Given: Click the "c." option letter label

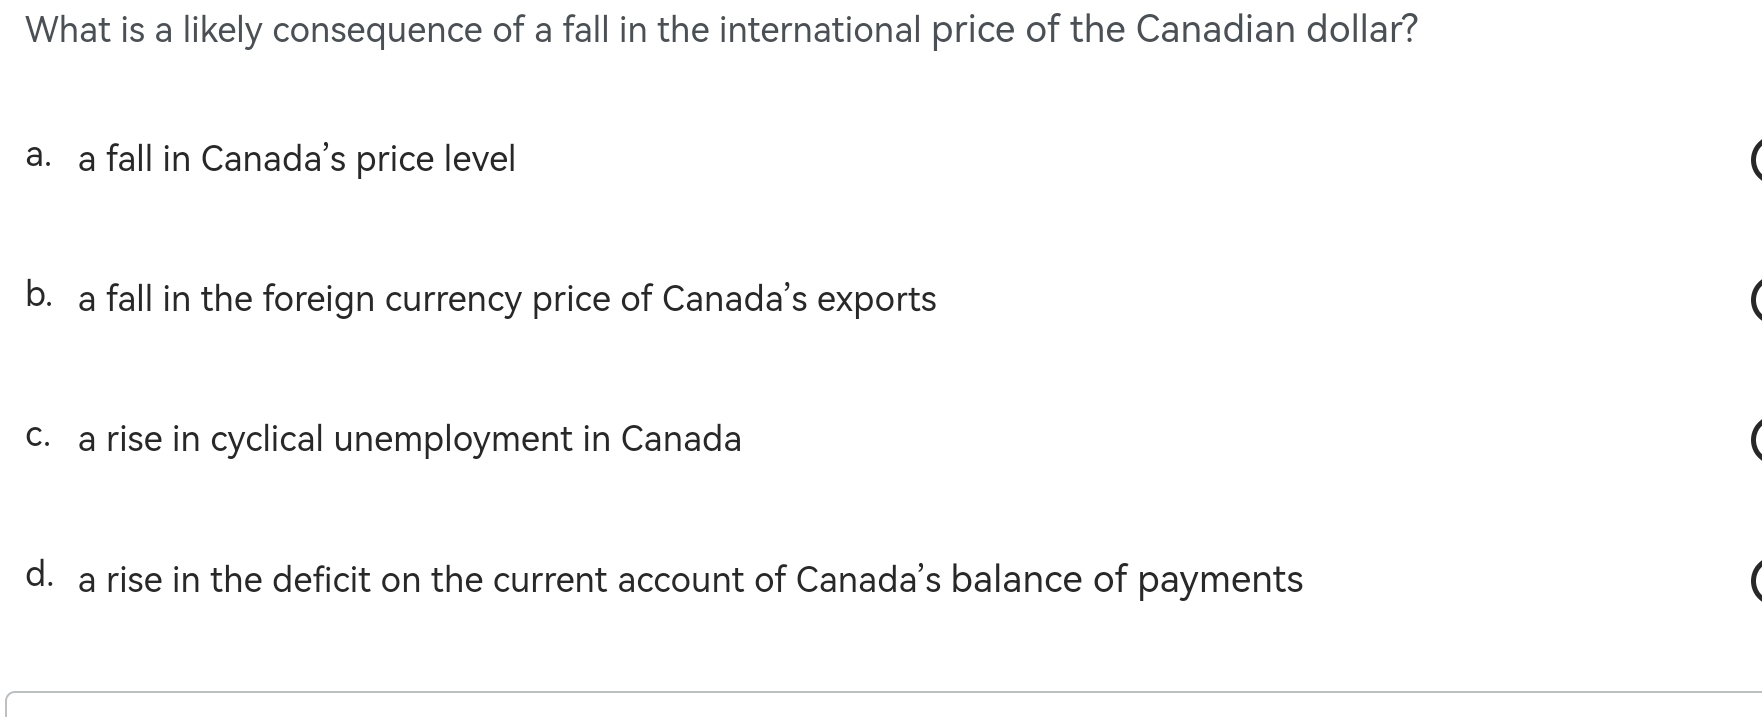Looking at the screenshot, I should pos(39,436).
